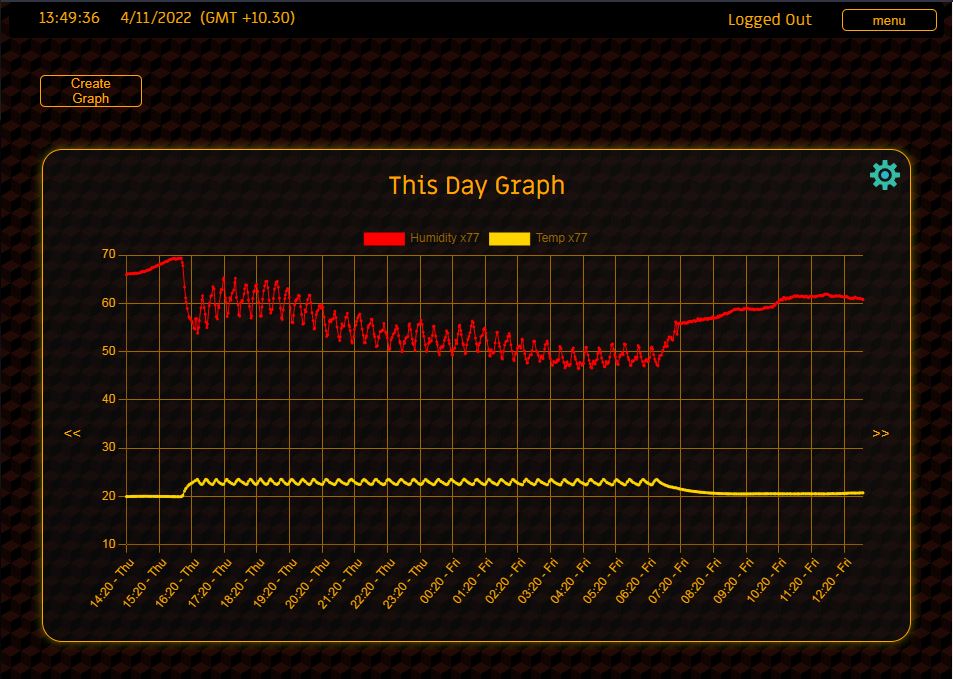This screenshot has width=953, height=679.
Task: Toggle the Temp x77 series label
Action: tap(561, 238)
